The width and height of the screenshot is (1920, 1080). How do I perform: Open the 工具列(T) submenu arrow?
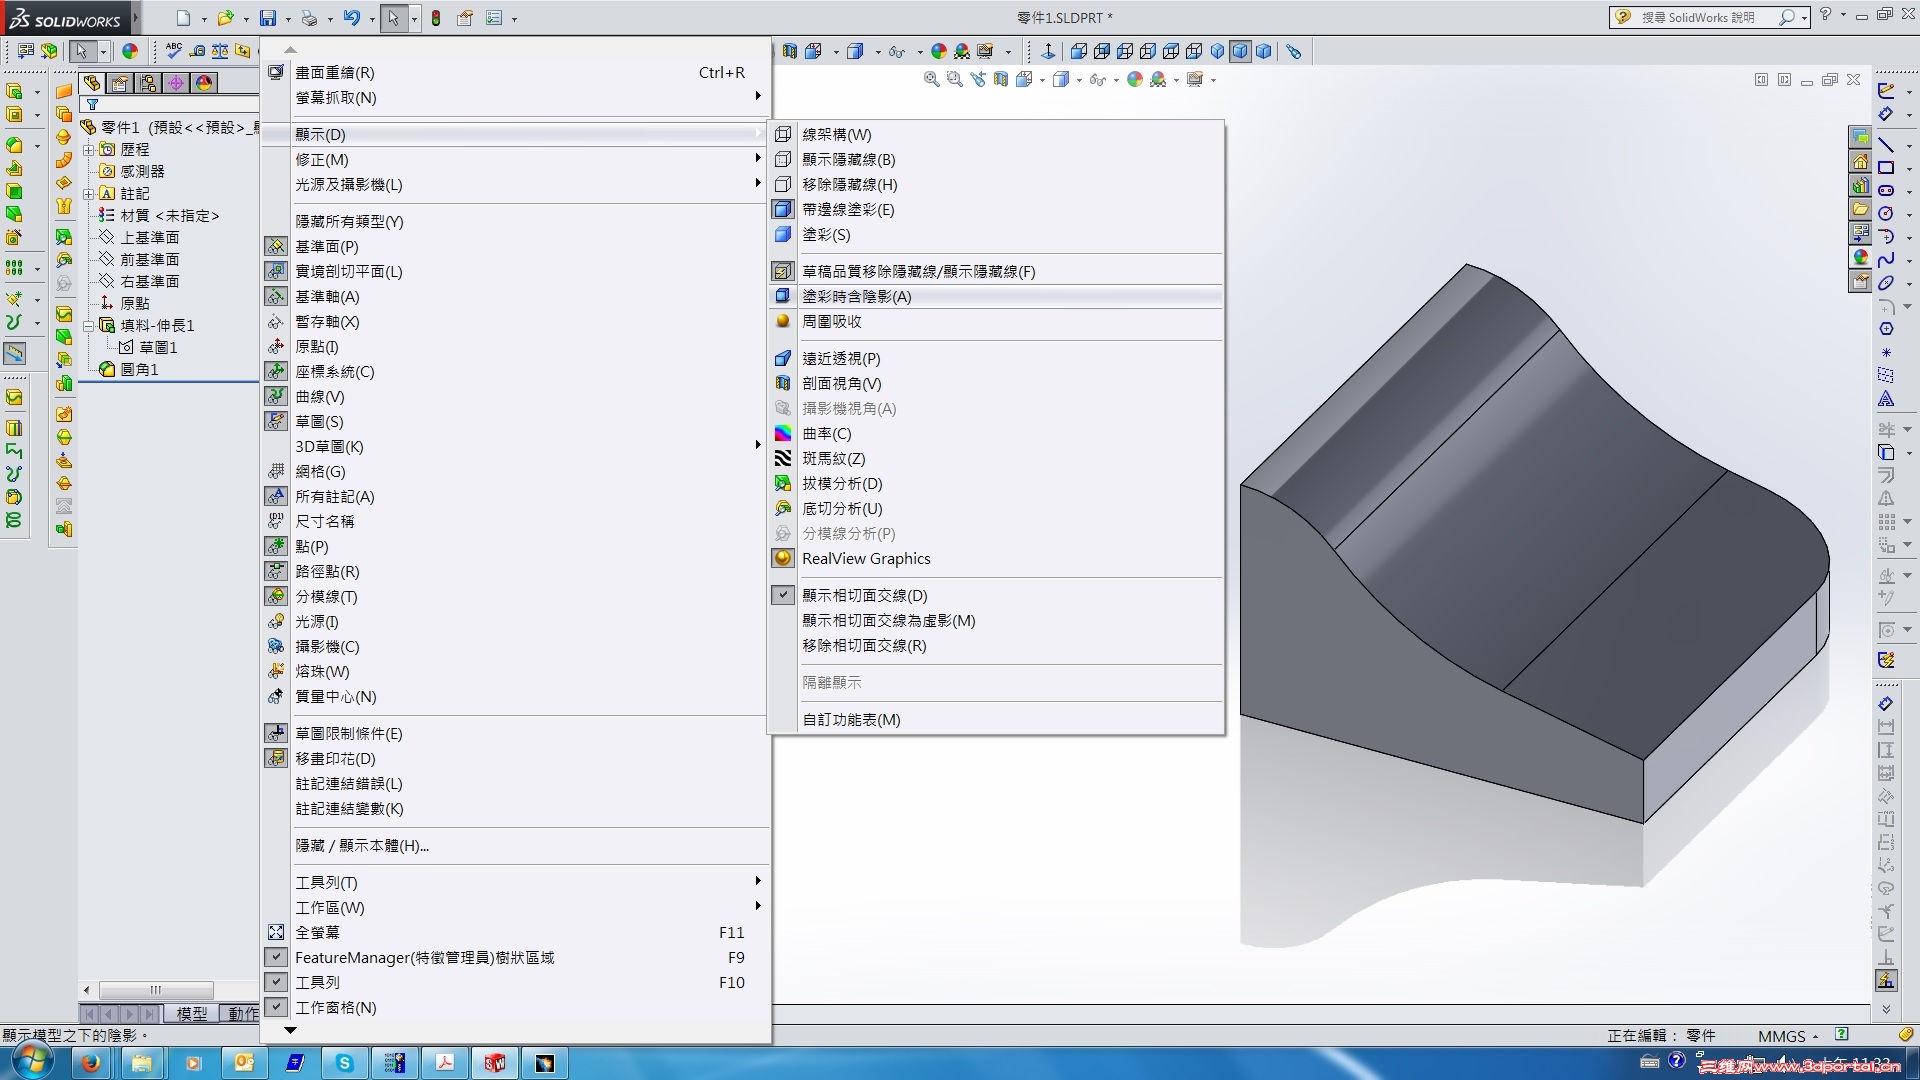point(757,882)
